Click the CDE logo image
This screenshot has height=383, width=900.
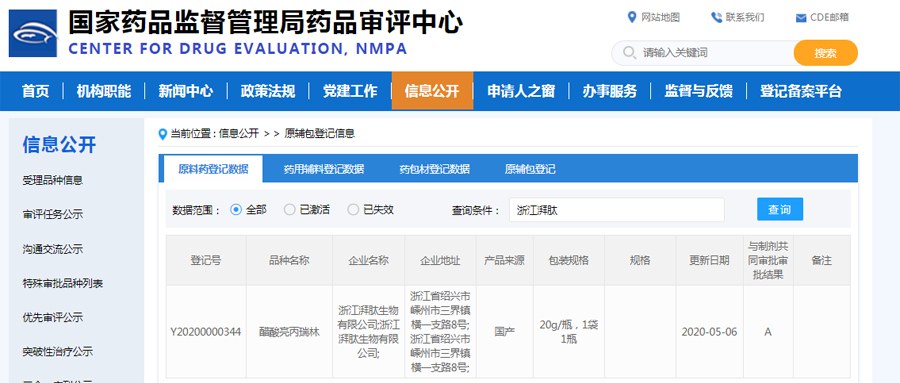point(33,33)
